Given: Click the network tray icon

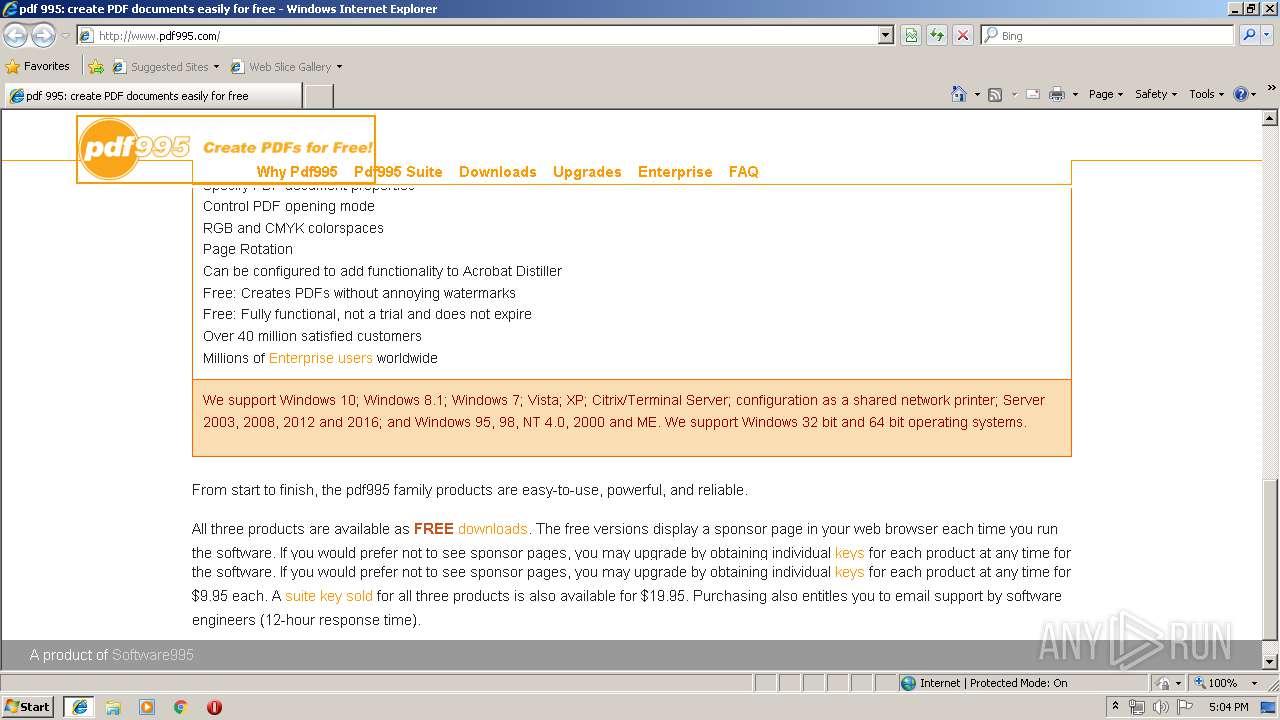Looking at the screenshot, I should click(x=1137, y=707).
